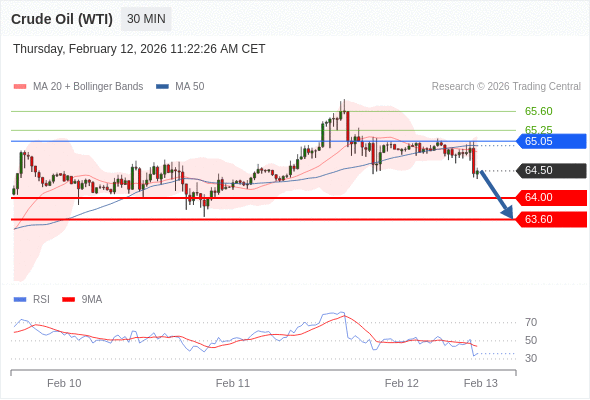
Task: Select the Crude Oil (WTI) title
Action: click(62, 19)
